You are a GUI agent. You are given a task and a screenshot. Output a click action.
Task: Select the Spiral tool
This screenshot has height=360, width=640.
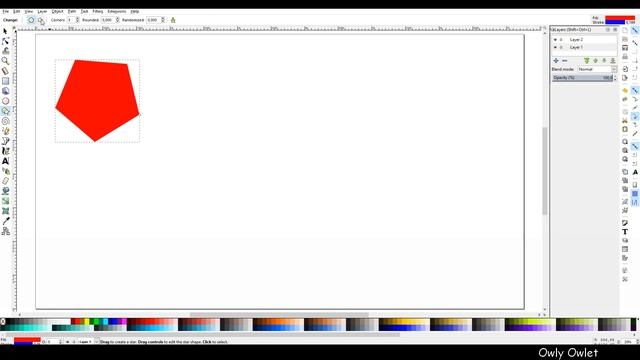(5, 121)
